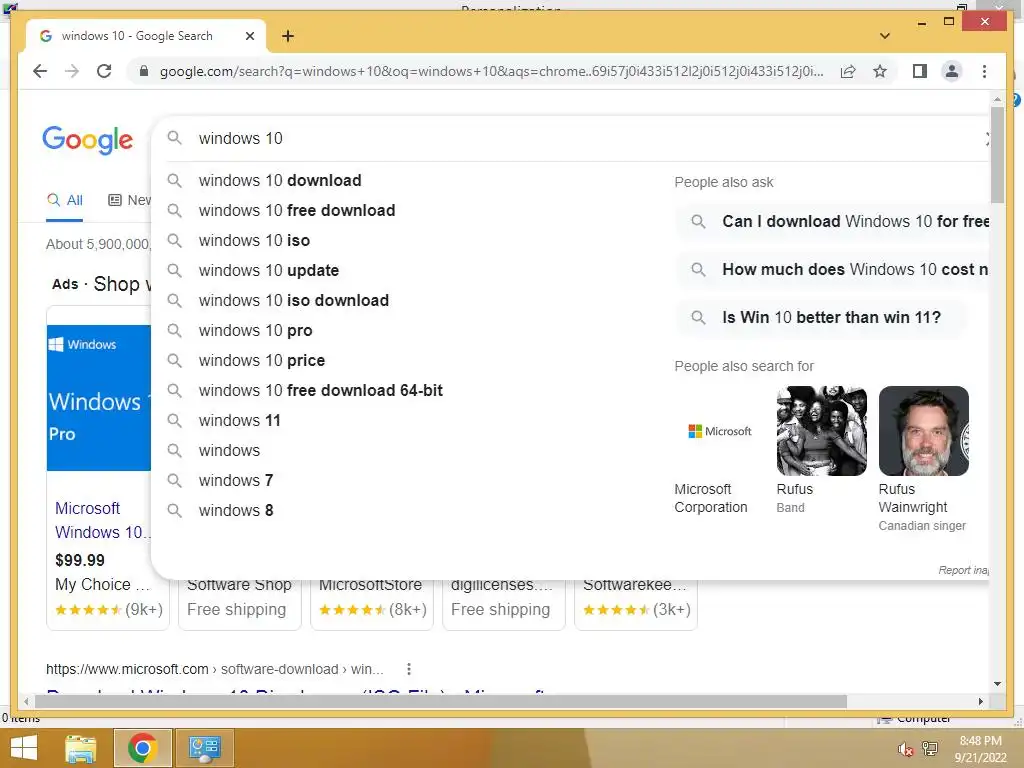The width and height of the screenshot is (1024, 768).
Task: Reload the page with the refresh icon
Action: click(104, 71)
